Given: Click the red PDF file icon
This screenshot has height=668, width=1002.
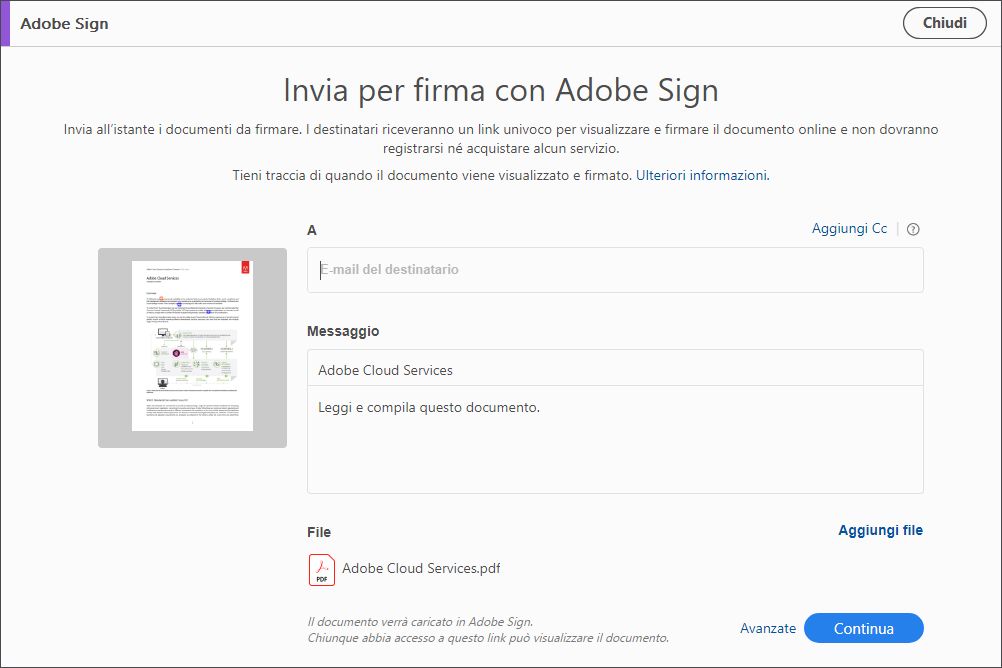Looking at the screenshot, I should tap(322, 569).
